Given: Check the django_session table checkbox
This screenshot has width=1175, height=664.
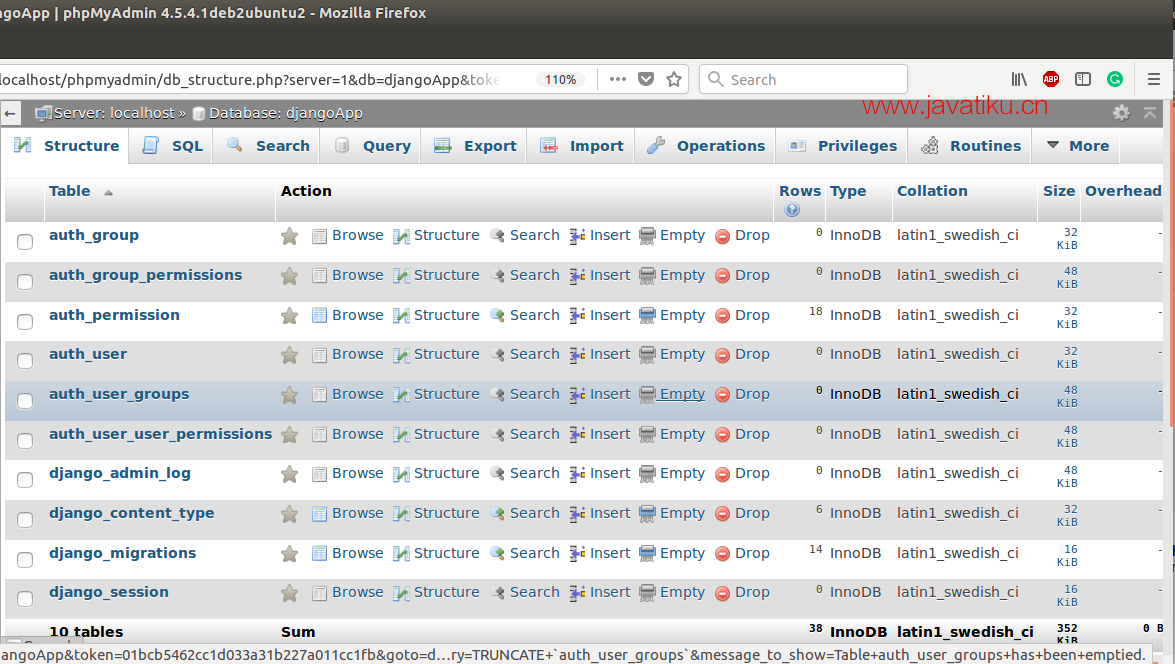Looking at the screenshot, I should point(25,599).
